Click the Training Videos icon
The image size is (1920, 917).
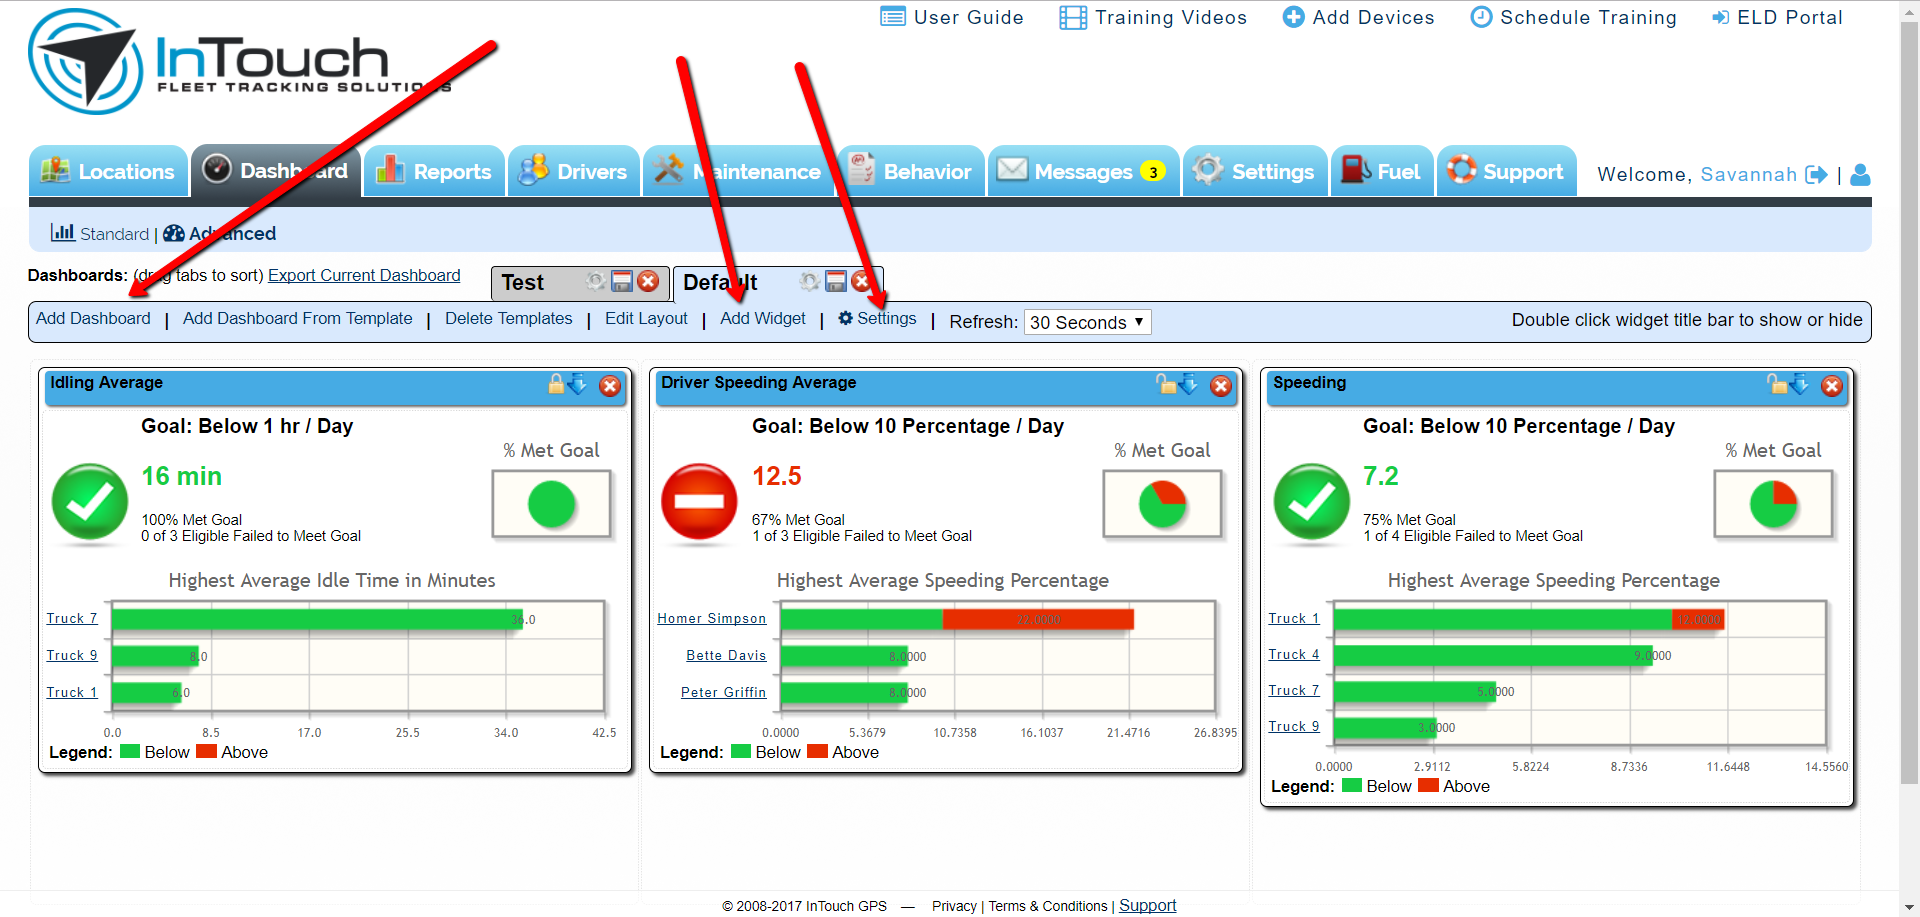point(1072,17)
